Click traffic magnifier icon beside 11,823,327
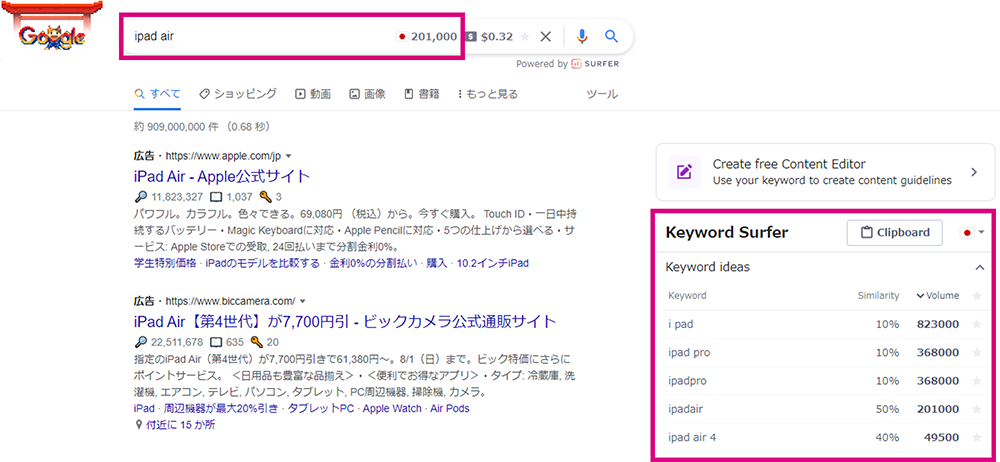This screenshot has height=462, width=1000. click(x=141, y=197)
